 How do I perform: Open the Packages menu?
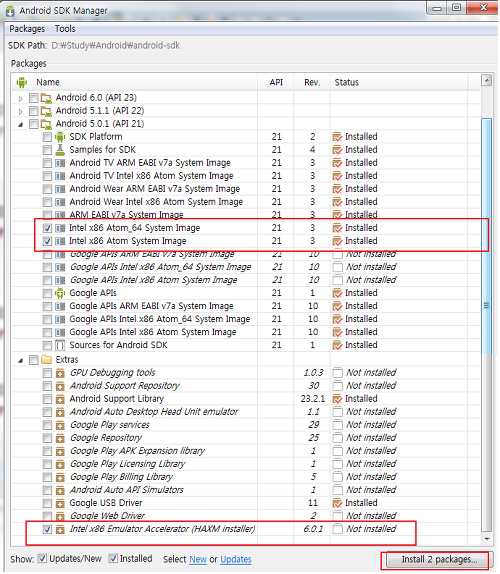(x=27, y=29)
